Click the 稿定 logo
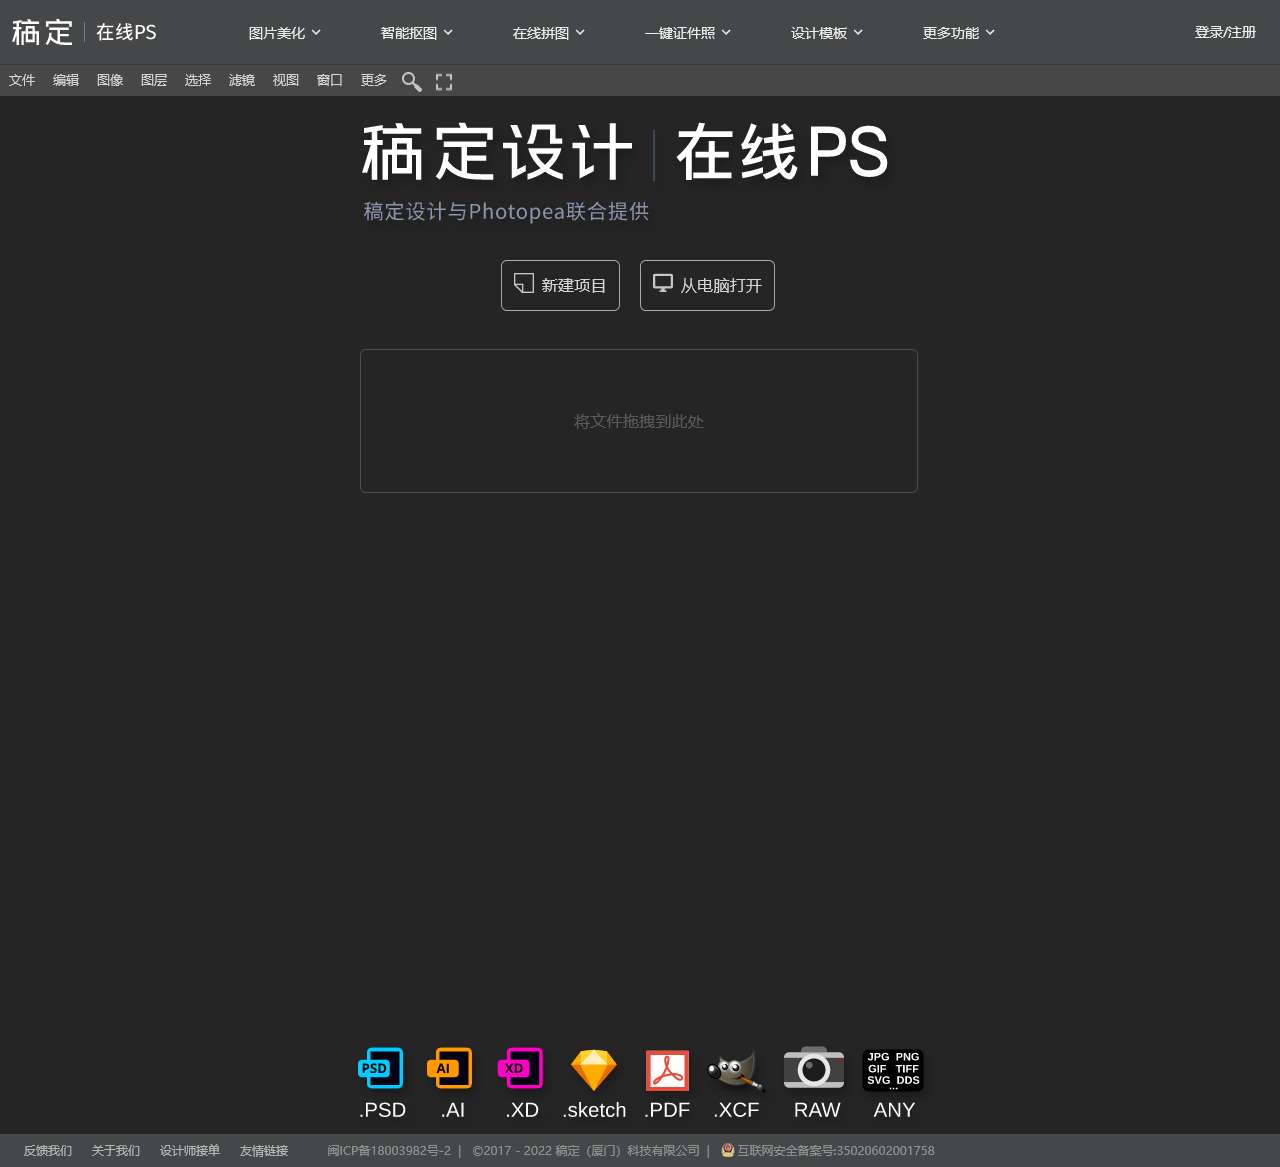Image resolution: width=1280 pixels, height=1167 pixels. [x=42, y=32]
